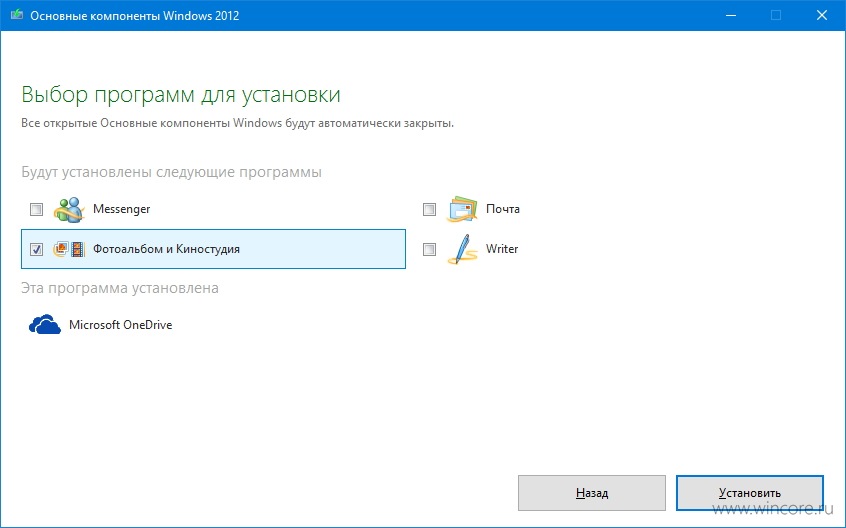This screenshot has height=528, width=846.
Task: Click the Writer pen icon
Action: pos(462,249)
